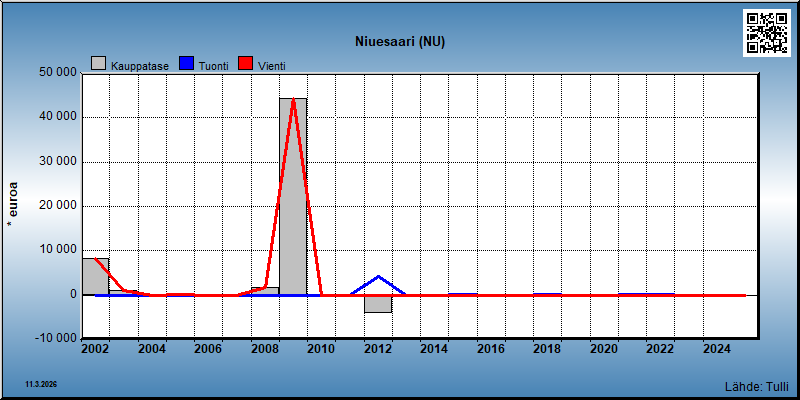Viewport: 800px width, 400px height.
Task: Click the y-axis label 10 000
Action: (x=58, y=250)
